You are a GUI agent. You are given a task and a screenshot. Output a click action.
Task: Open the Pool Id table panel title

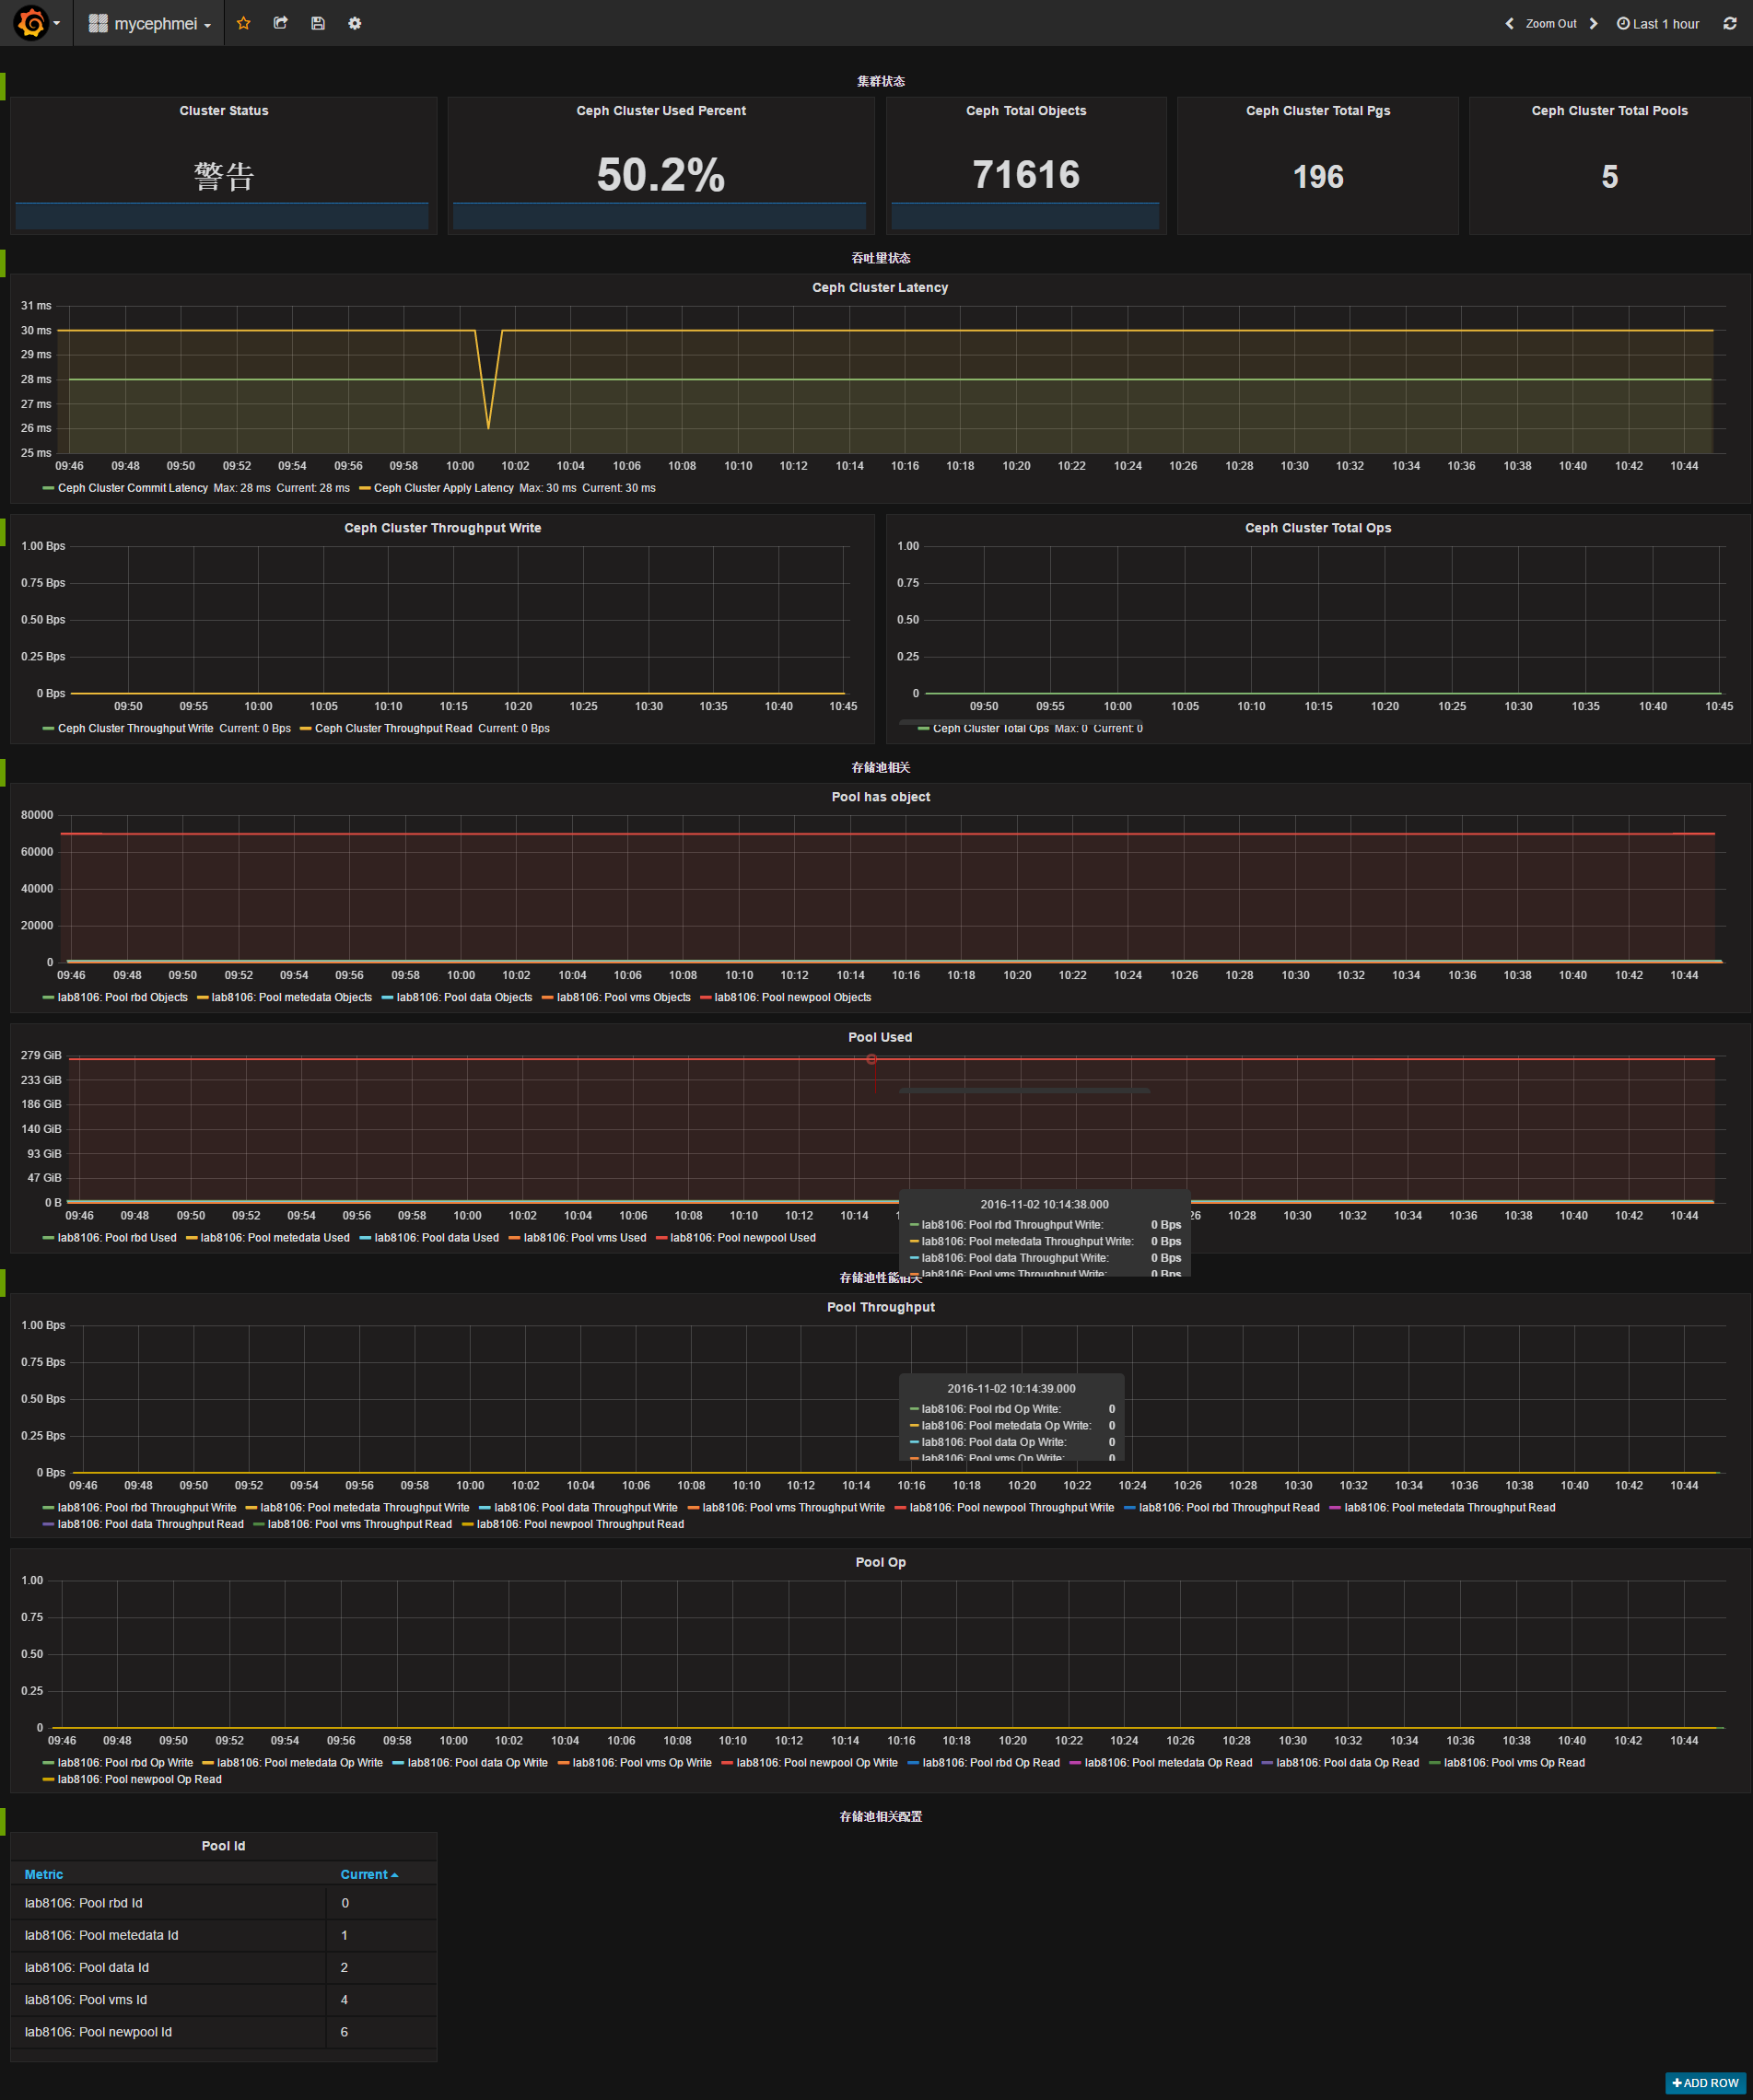pyautogui.click(x=223, y=1846)
